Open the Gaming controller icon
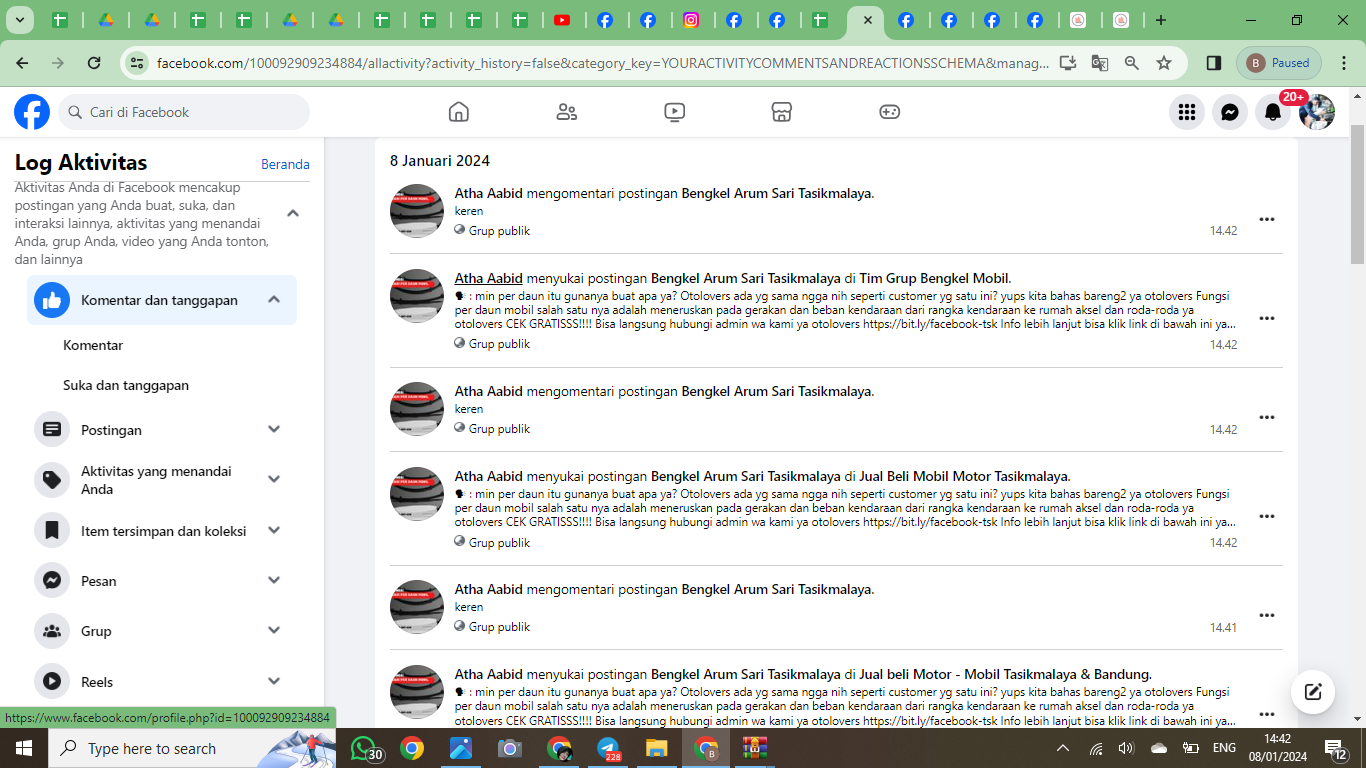1366x768 pixels. (890, 112)
